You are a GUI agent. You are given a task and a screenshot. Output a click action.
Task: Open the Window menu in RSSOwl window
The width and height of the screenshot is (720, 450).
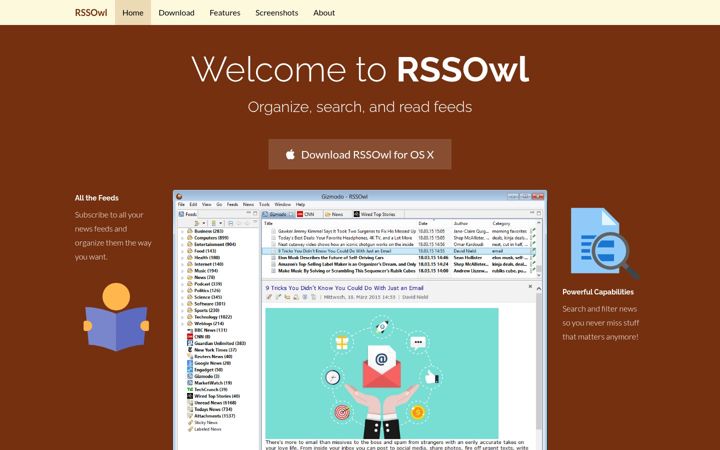282,204
